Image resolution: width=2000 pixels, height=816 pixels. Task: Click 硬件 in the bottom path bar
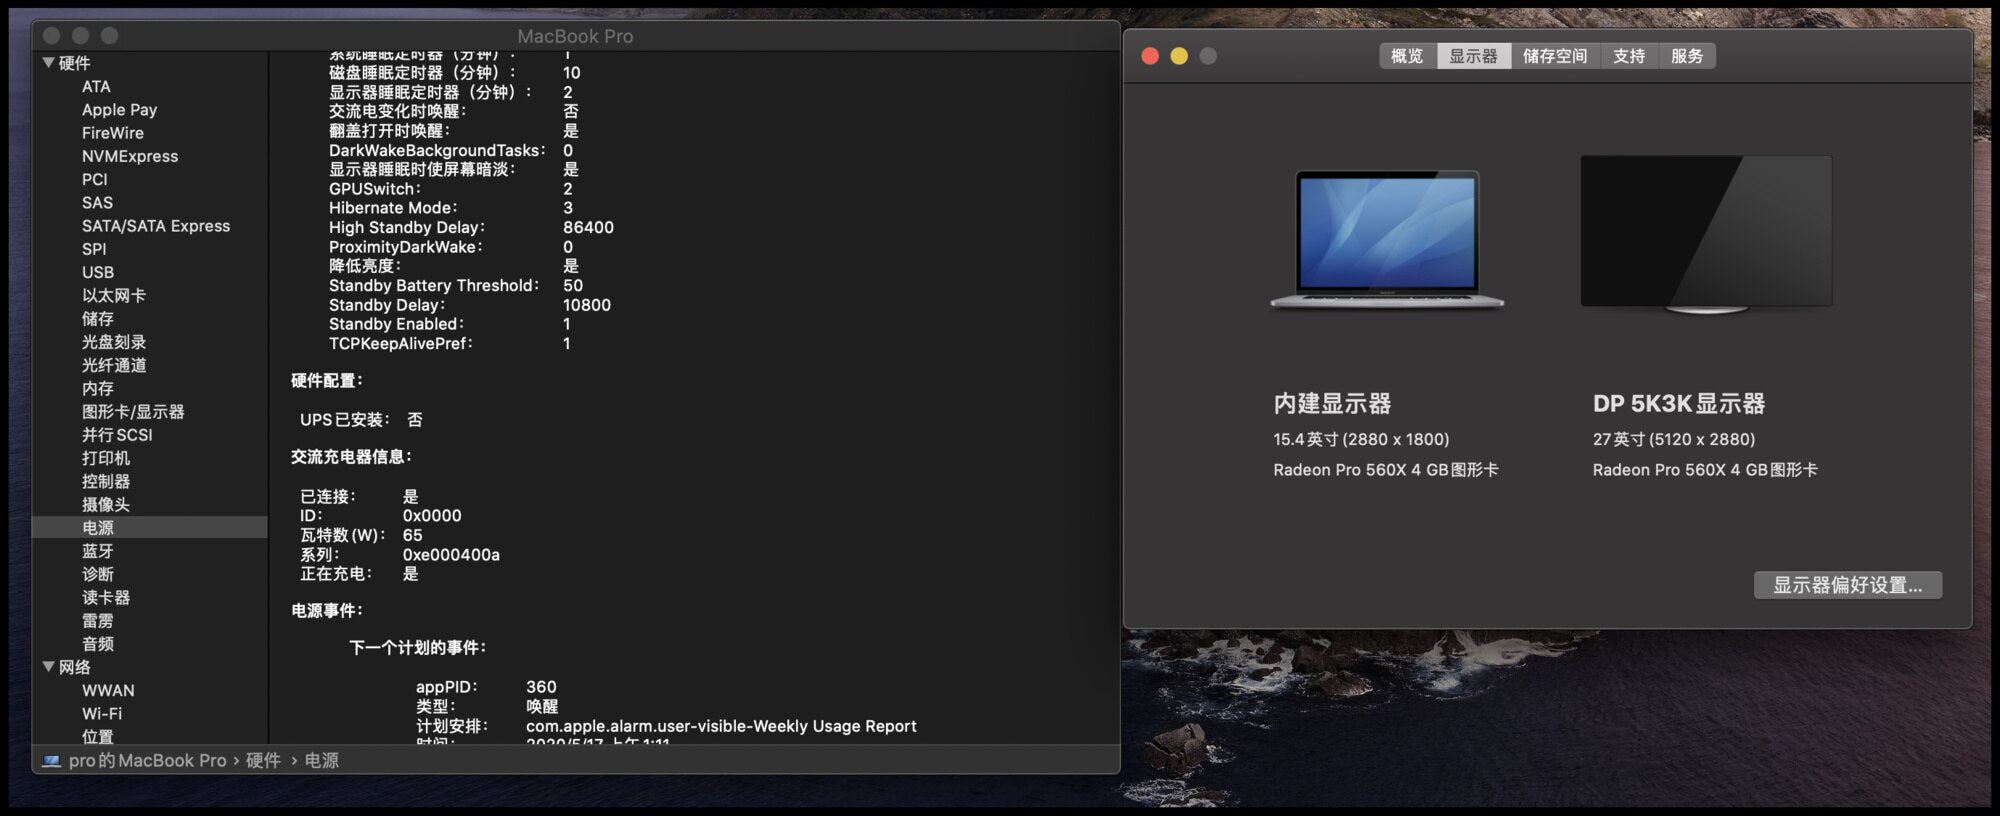coord(263,761)
